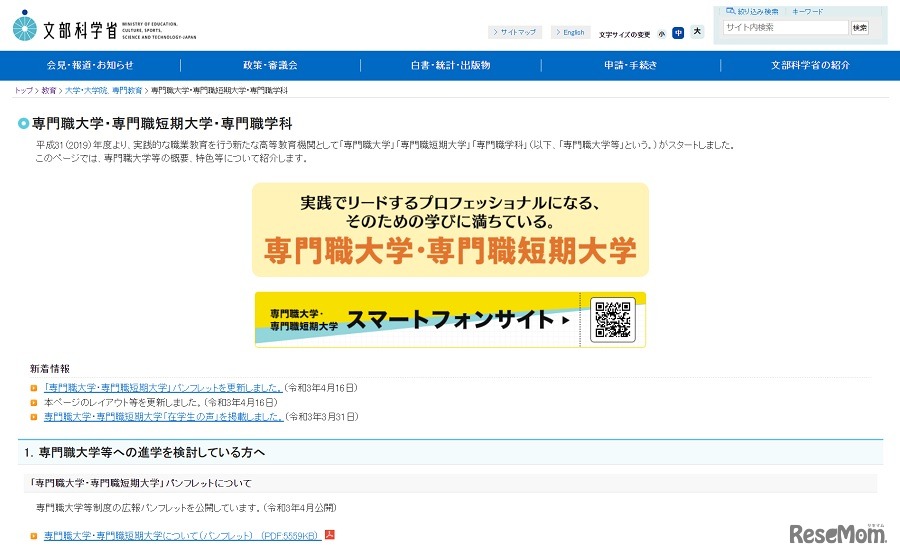Click the 専門職大学・専門職短期大学 yellow banner

tap(450, 230)
